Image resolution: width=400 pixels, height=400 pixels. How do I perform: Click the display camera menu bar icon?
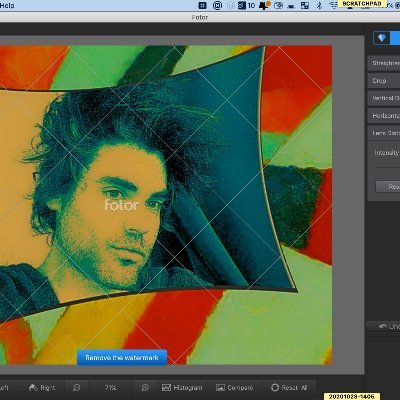pyautogui.click(x=279, y=5)
